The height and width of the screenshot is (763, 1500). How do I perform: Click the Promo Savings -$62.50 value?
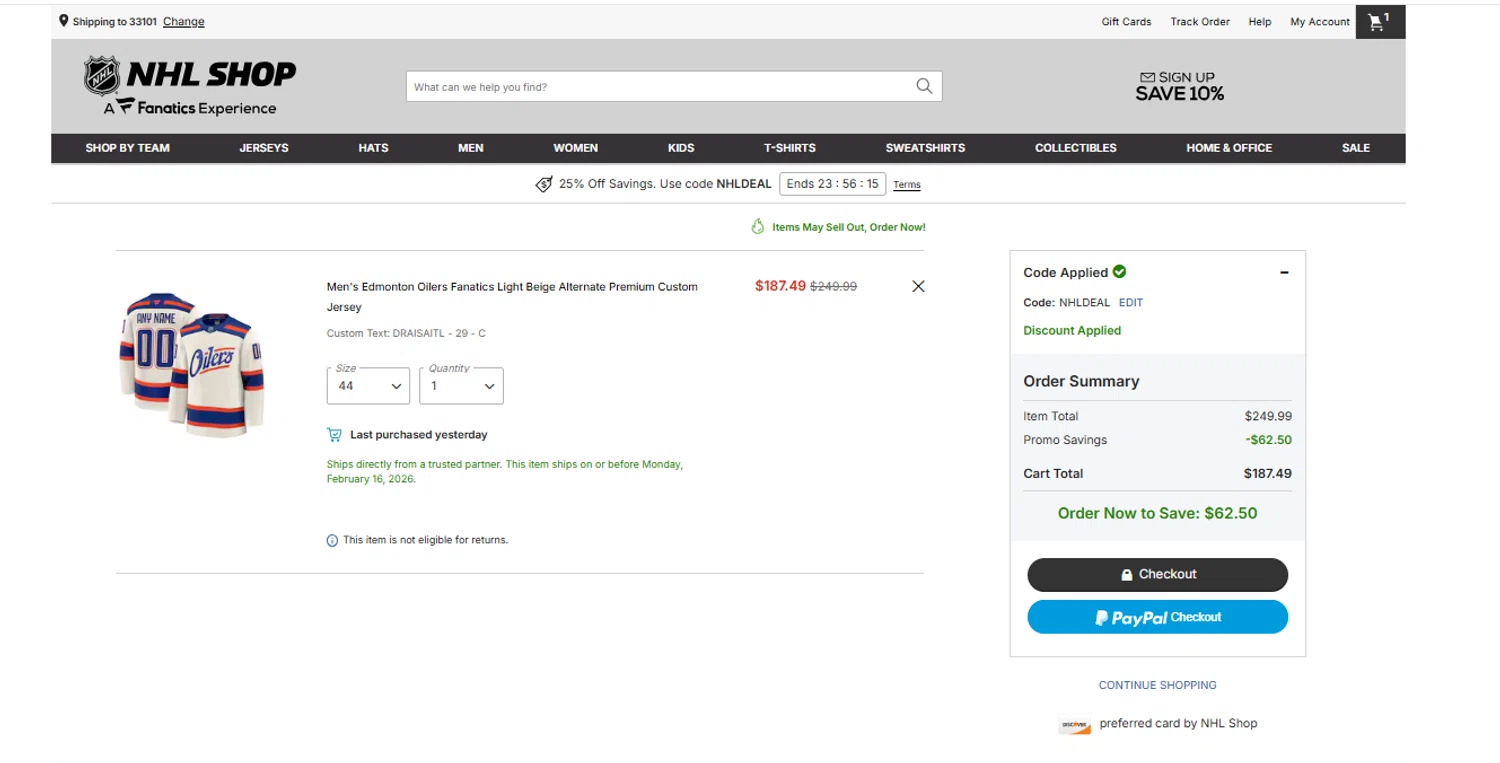(x=1268, y=440)
